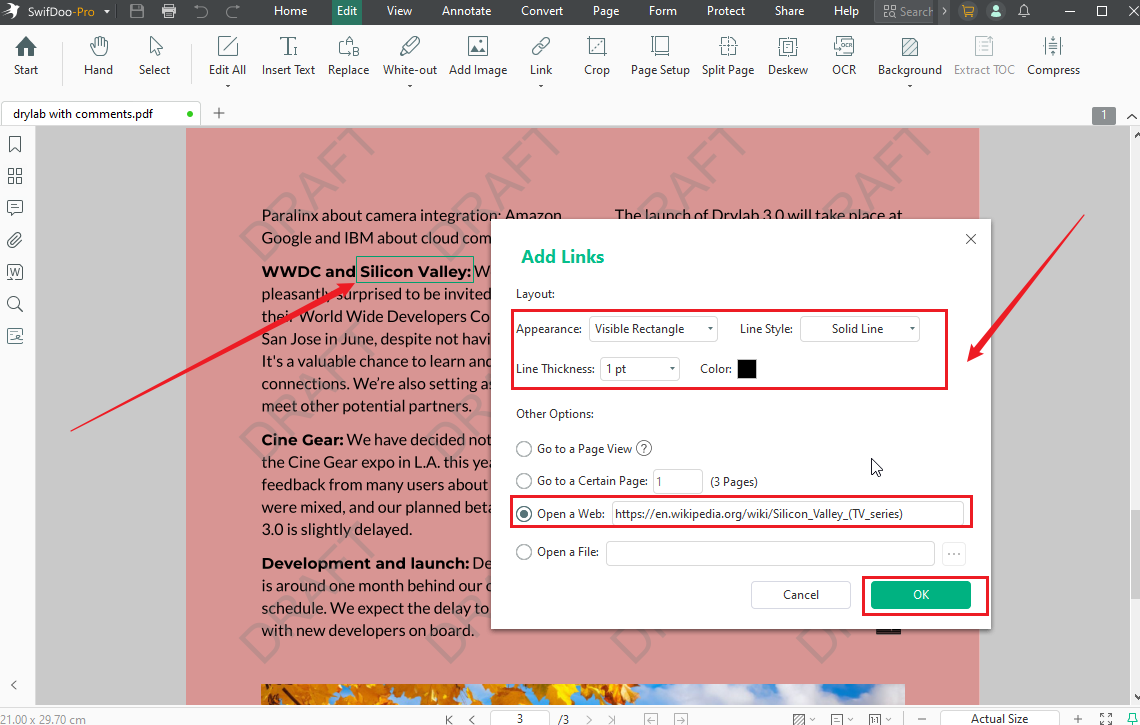Open the Actual Size zoom dropdown

pos(999,718)
